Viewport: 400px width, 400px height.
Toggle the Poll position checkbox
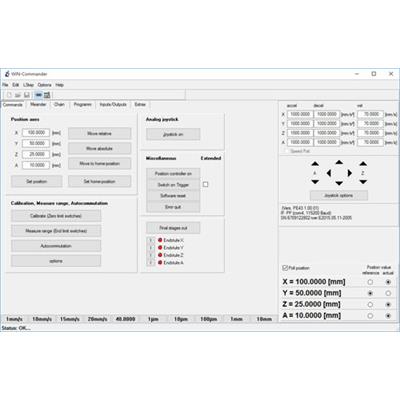[285, 268]
